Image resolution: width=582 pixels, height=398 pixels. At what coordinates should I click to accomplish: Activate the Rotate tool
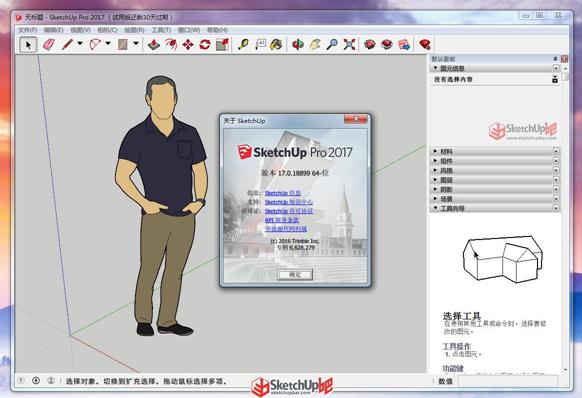[205, 45]
